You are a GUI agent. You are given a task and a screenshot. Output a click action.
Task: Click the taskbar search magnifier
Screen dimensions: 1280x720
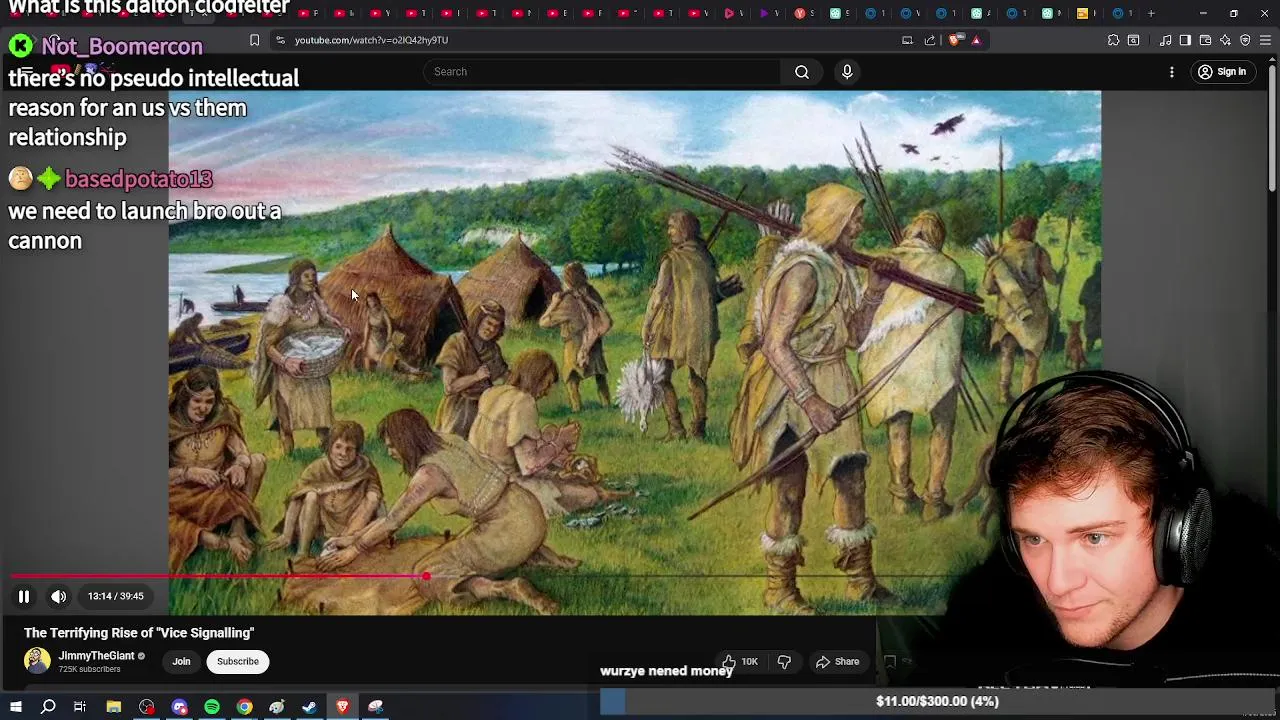[x=48, y=707]
